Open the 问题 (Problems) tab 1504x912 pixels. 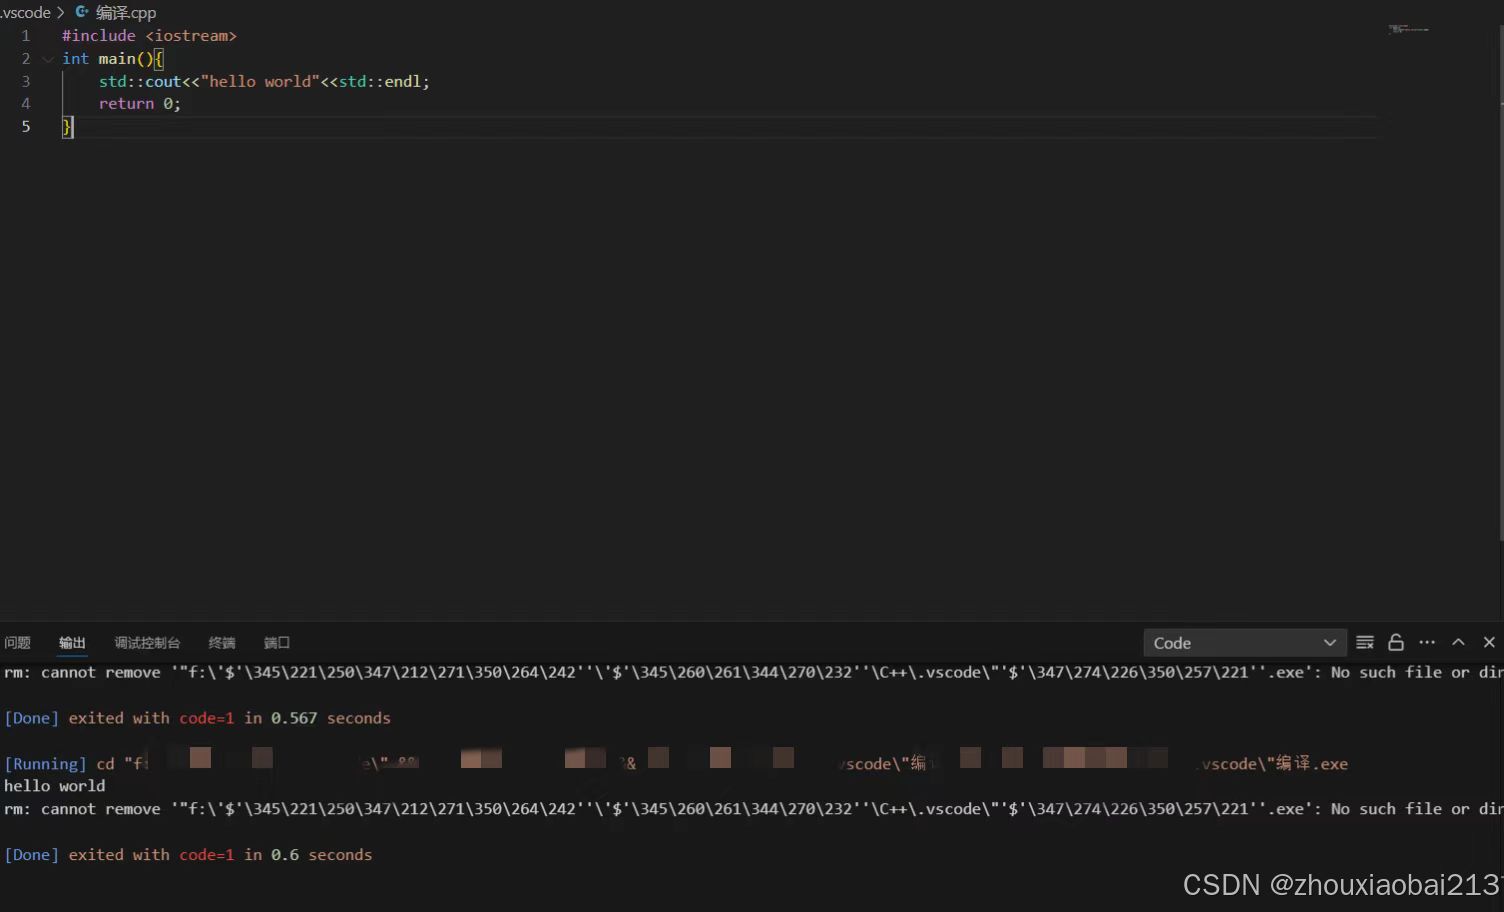pyautogui.click(x=17, y=642)
